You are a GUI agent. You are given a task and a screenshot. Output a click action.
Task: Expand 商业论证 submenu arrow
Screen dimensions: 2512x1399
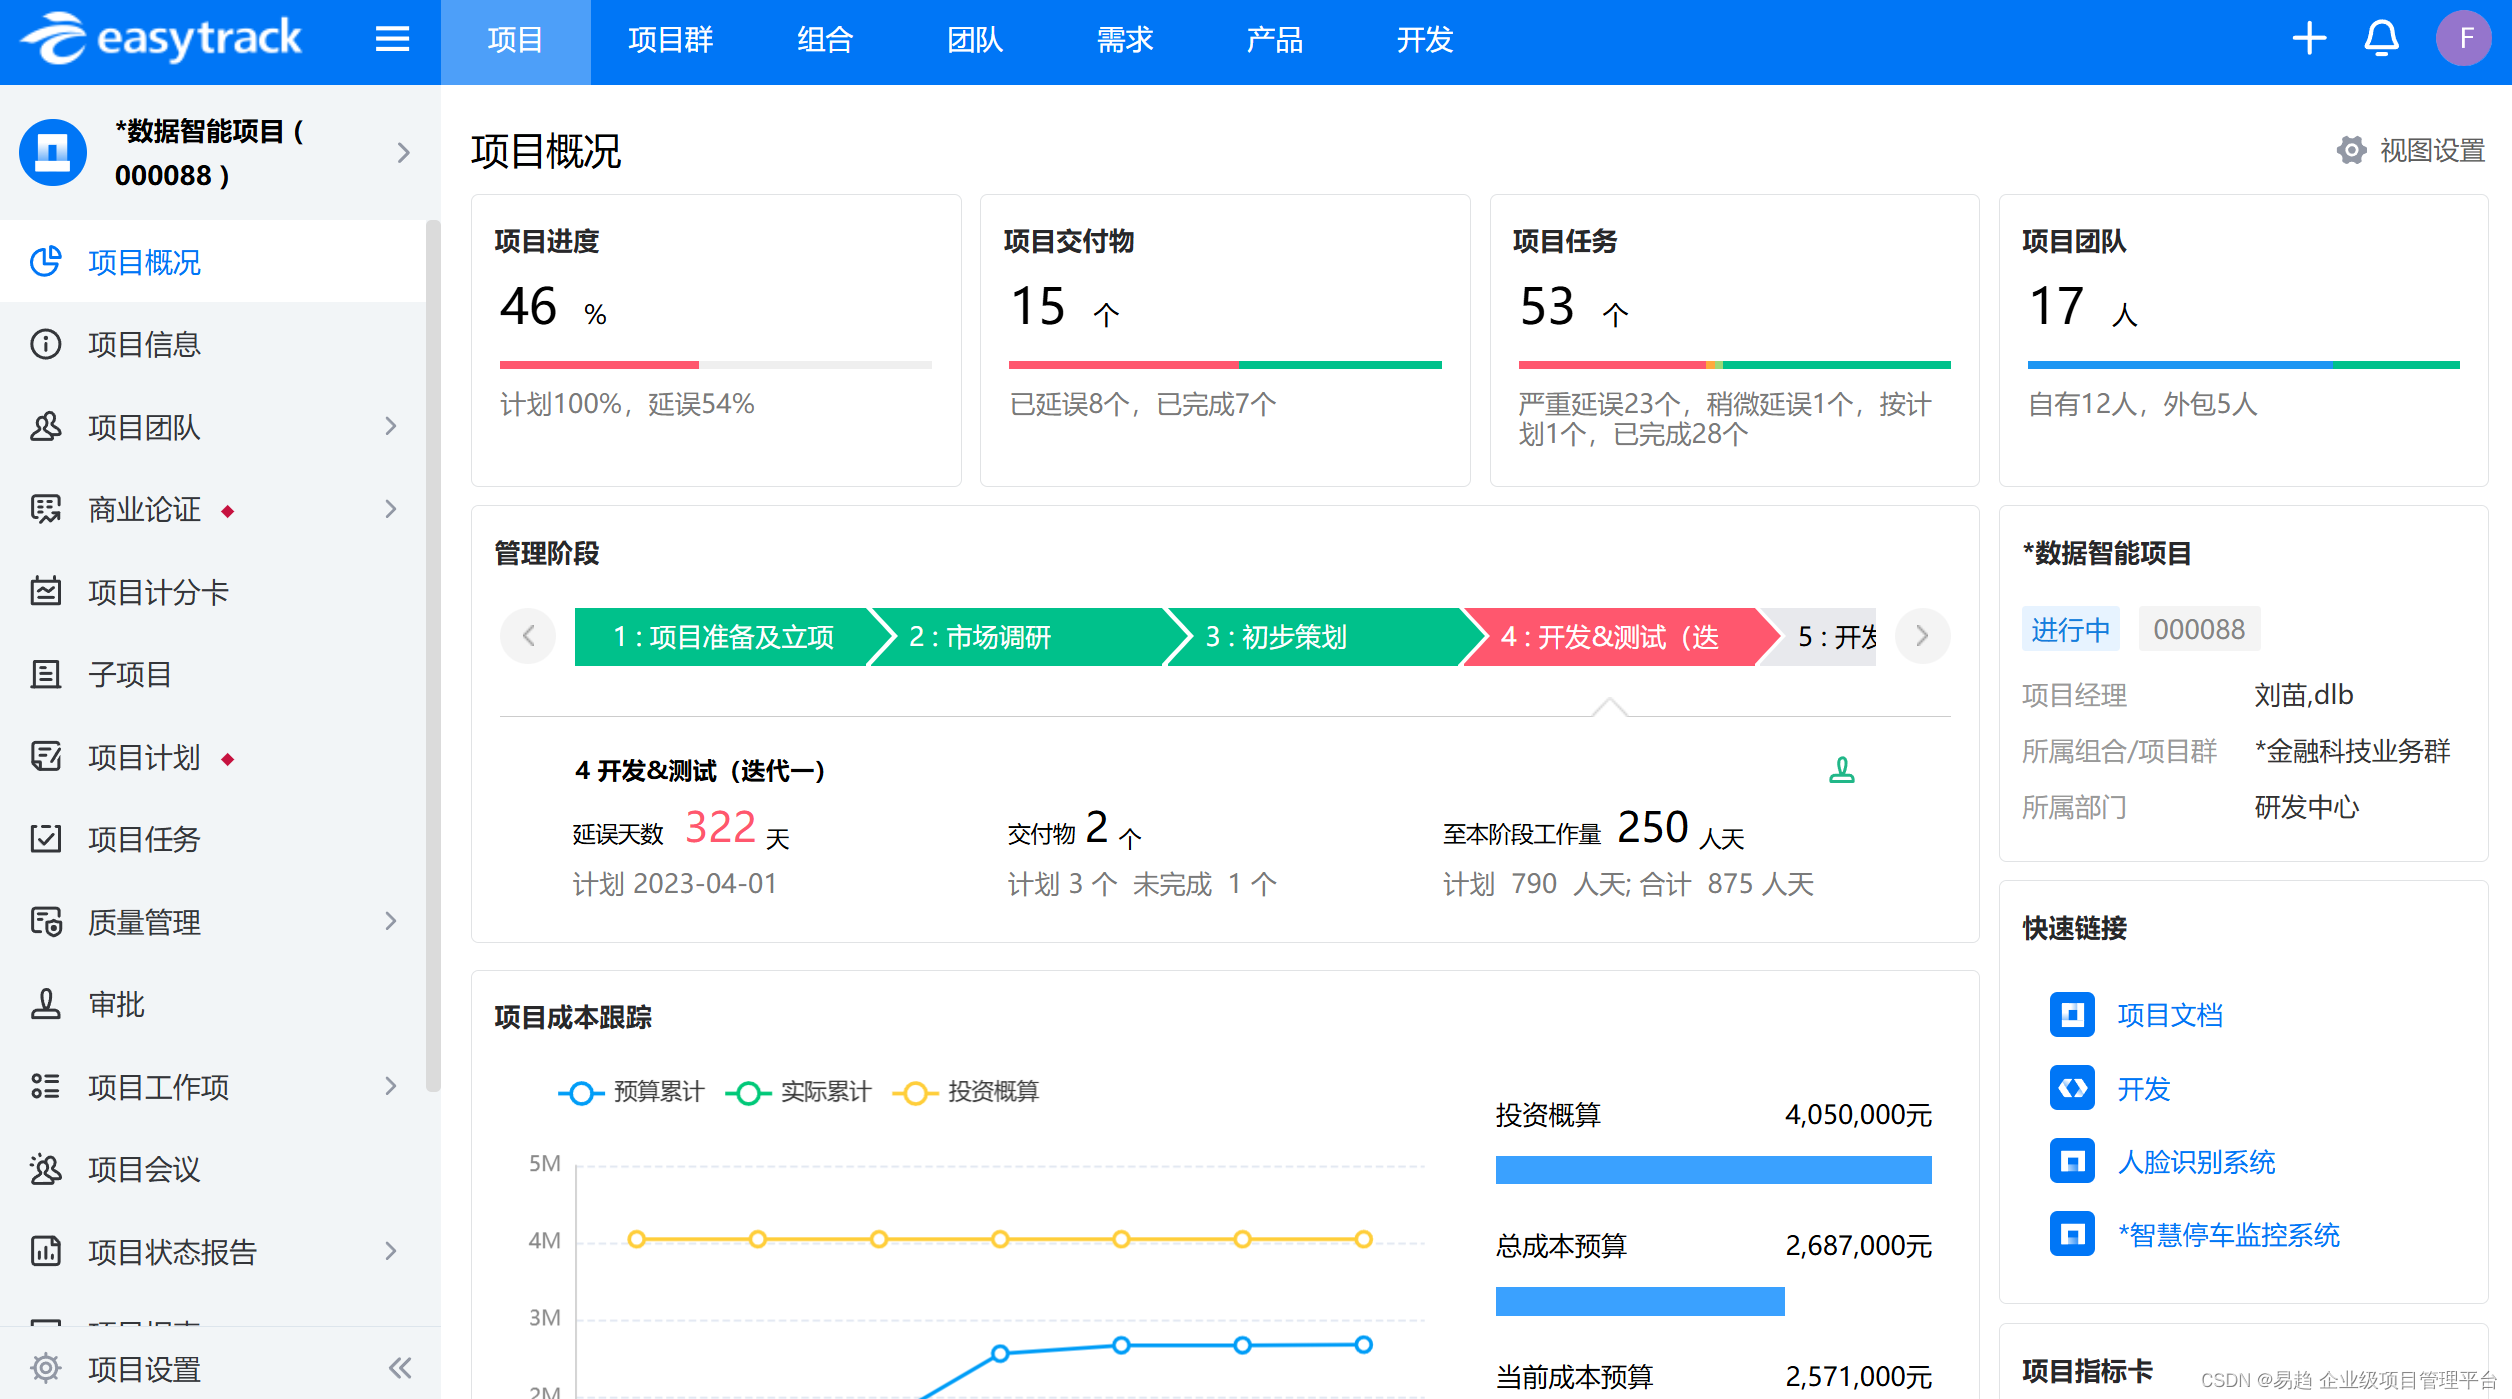391,509
